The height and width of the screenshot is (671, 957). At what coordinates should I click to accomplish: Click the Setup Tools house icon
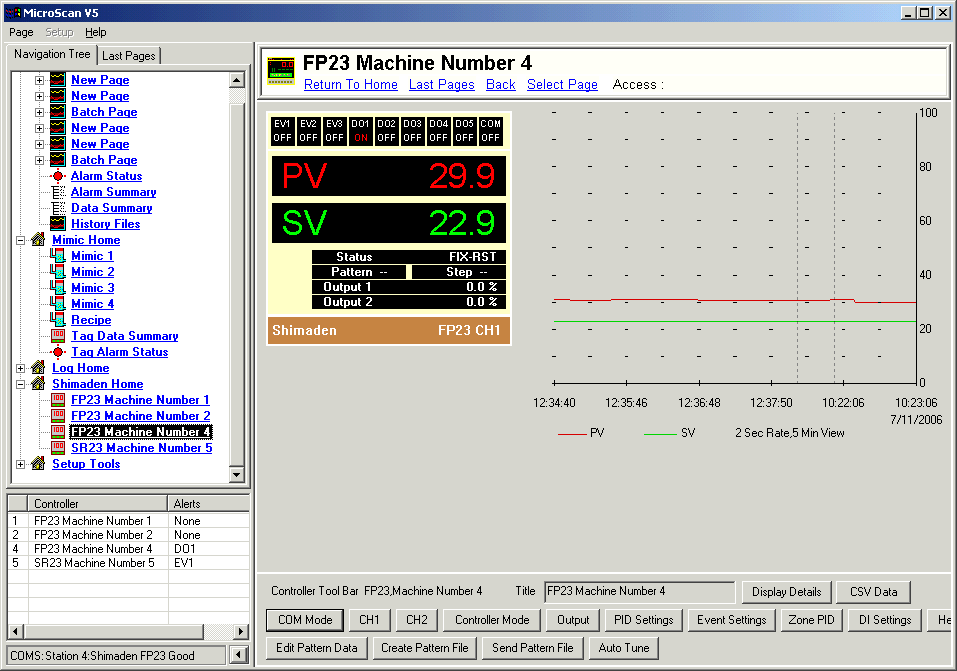click(38, 463)
